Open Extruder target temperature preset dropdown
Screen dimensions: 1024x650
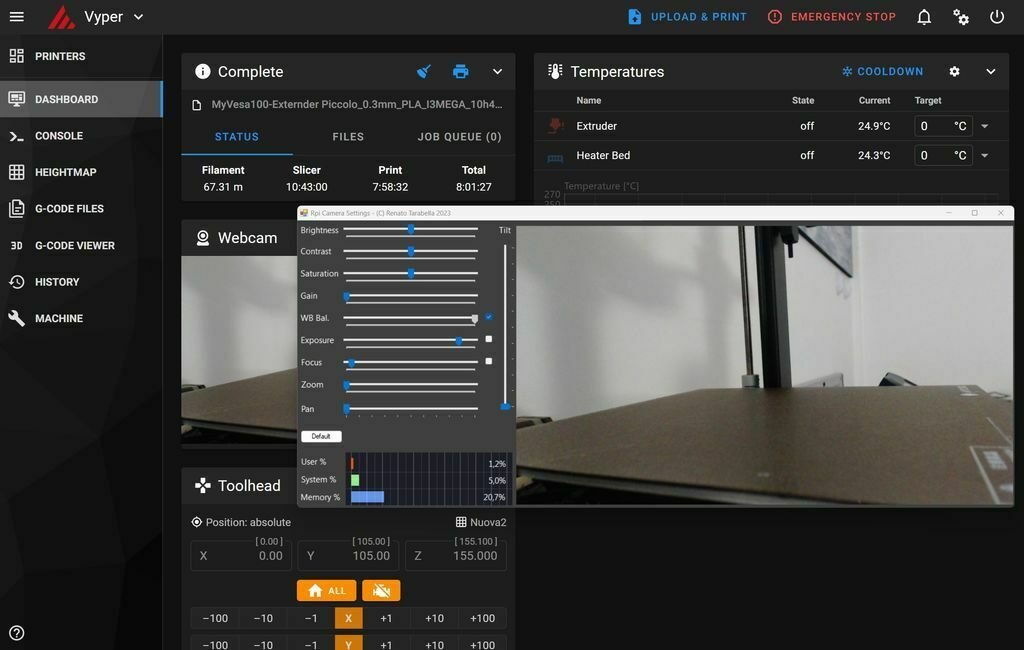pos(985,127)
